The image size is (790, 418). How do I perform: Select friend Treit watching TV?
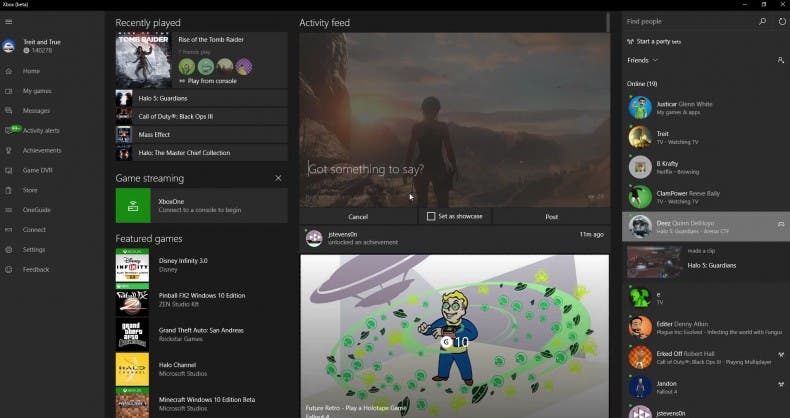tap(705, 137)
